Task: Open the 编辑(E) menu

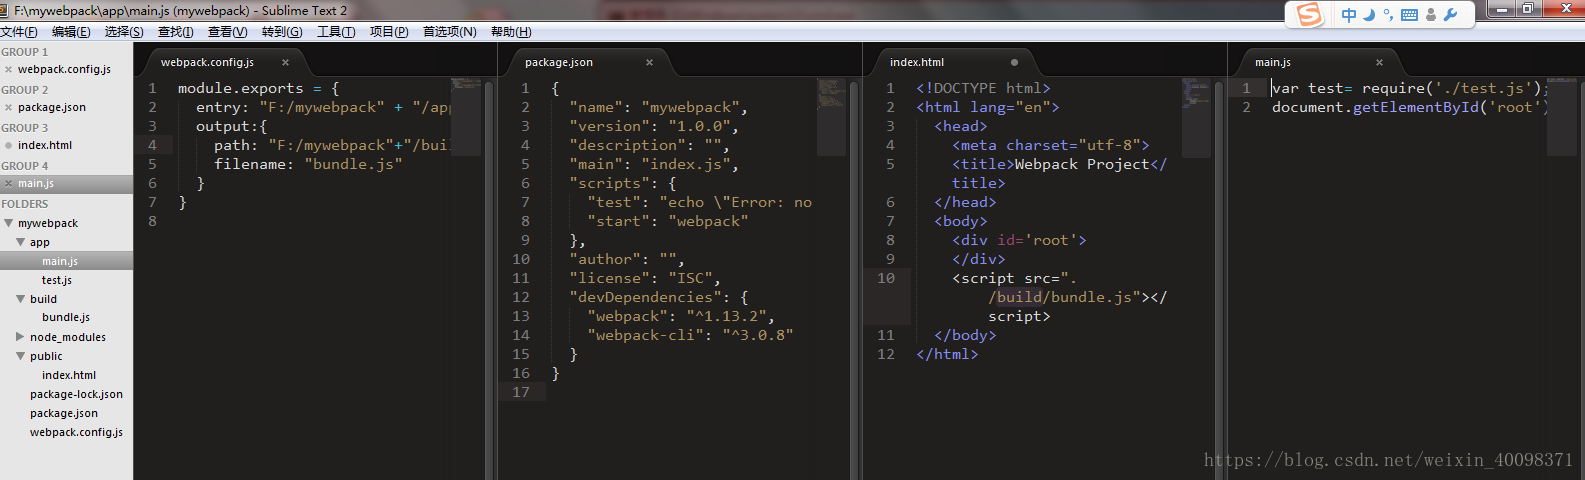Action: (x=71, y=32)
